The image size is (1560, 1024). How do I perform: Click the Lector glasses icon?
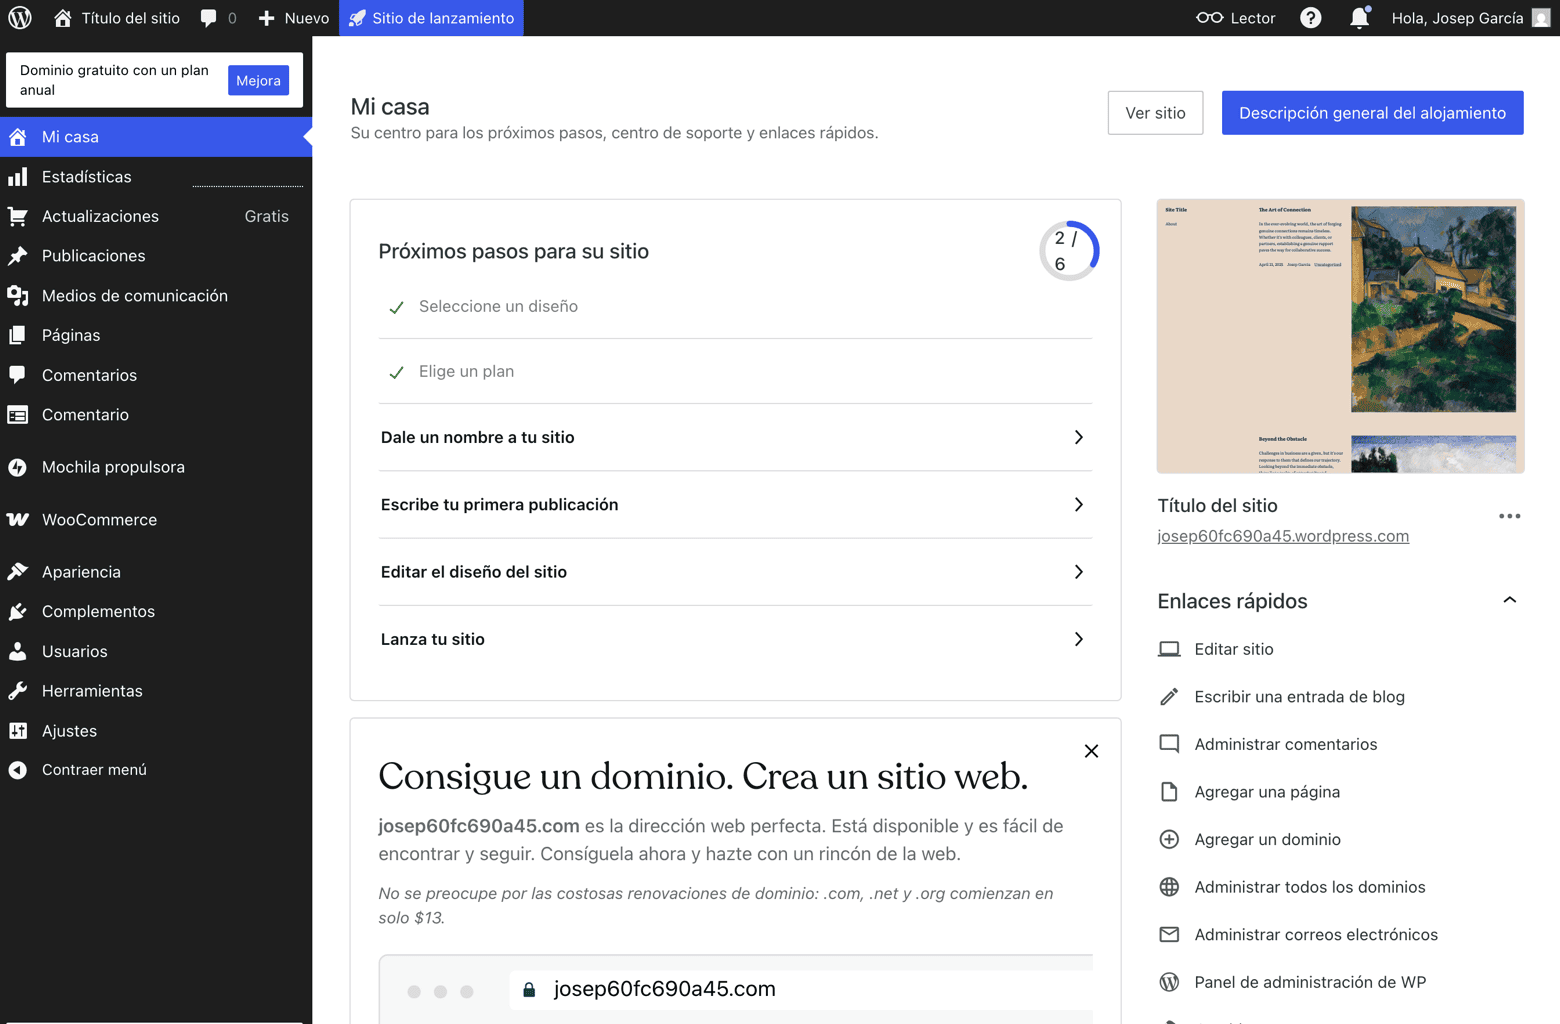[1209, 18]
